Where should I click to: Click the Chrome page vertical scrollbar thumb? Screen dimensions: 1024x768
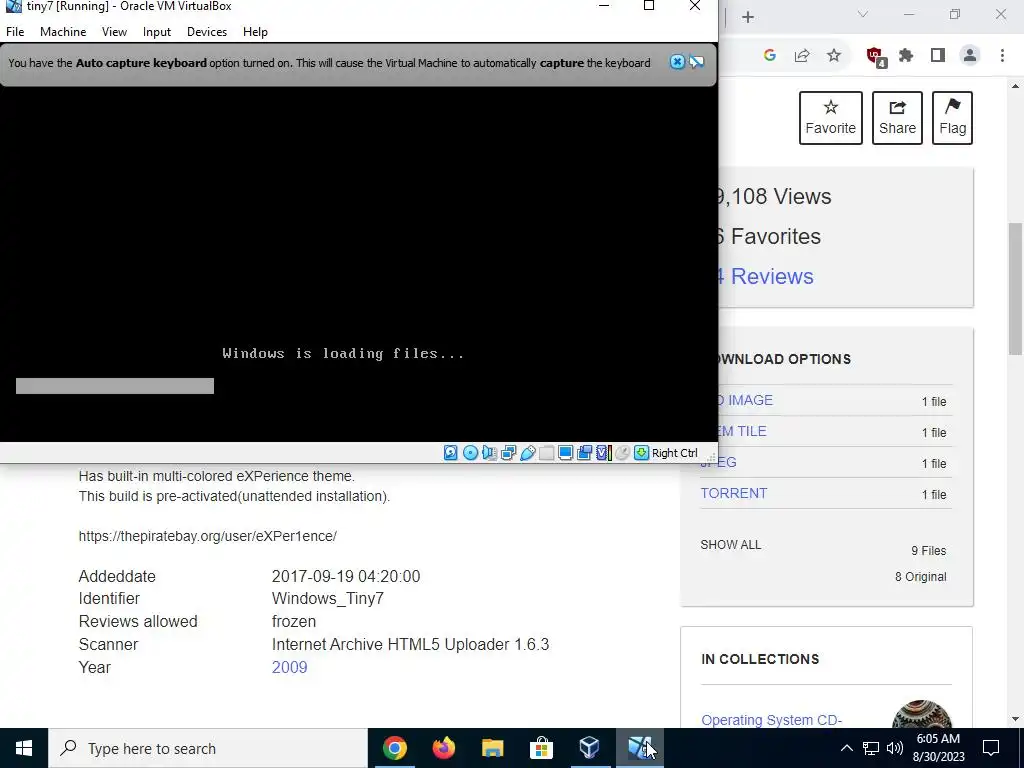[x=1015, y=289]
